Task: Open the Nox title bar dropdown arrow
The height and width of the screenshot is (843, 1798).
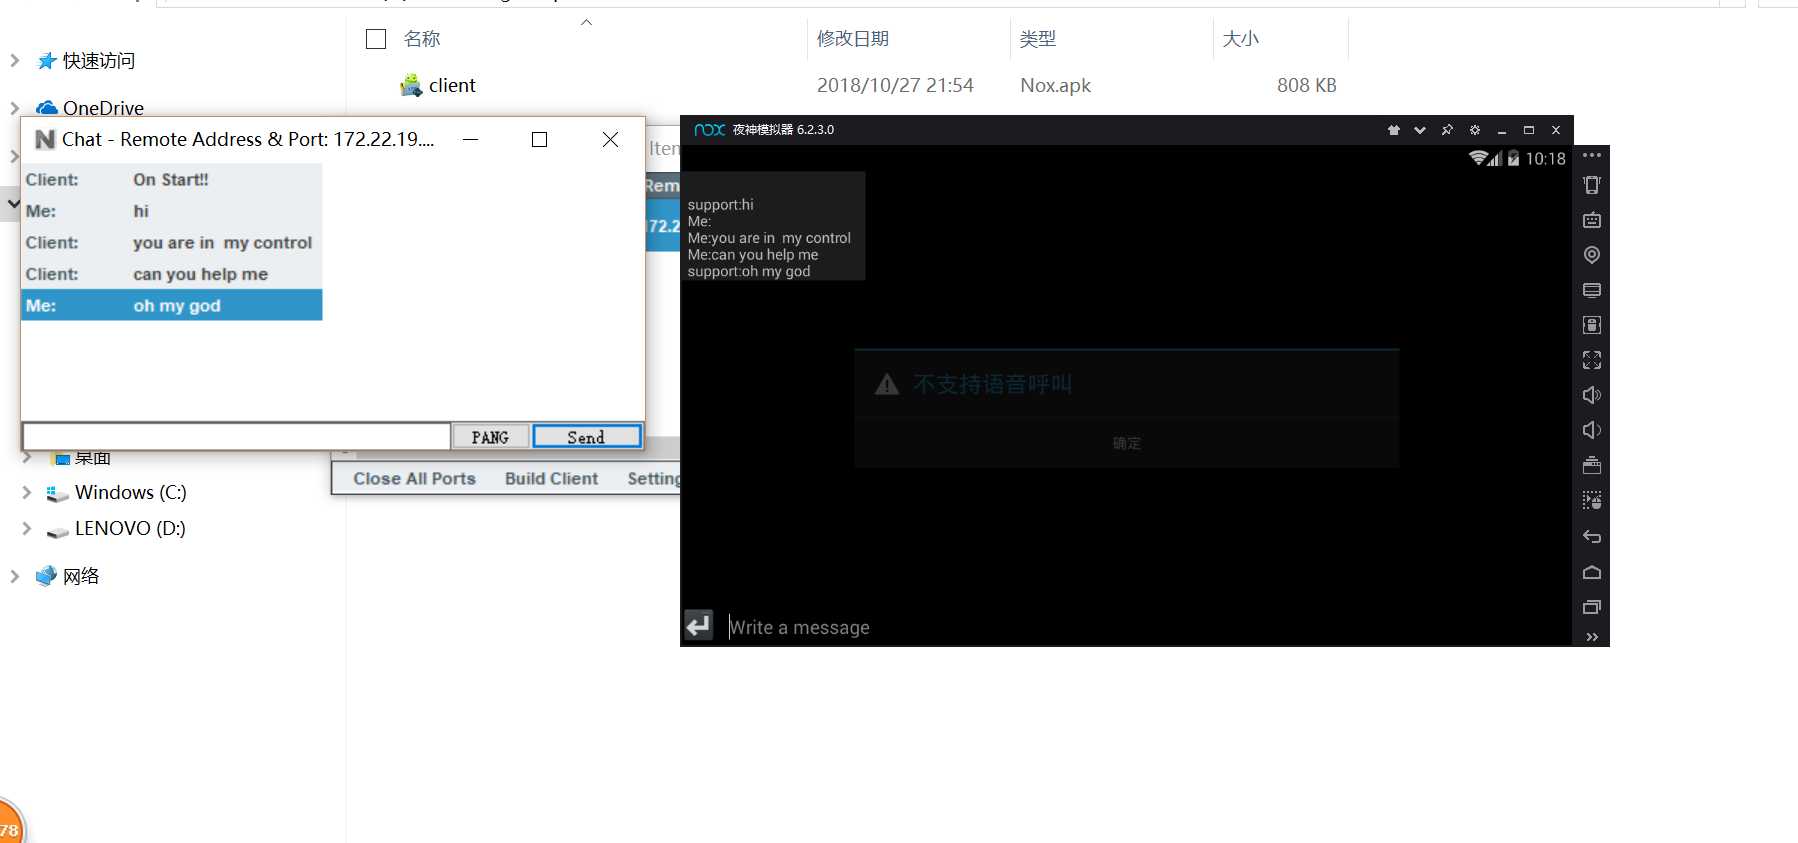Action: [x=1420, y=130]
